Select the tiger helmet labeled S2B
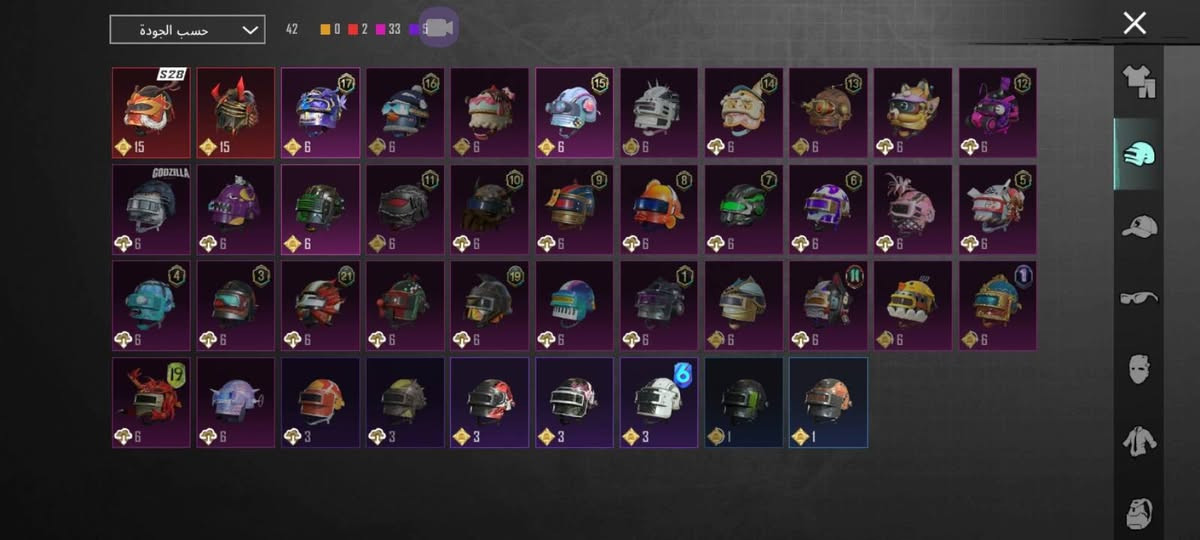The image size is (1200, 540). (x=151, y=113)
